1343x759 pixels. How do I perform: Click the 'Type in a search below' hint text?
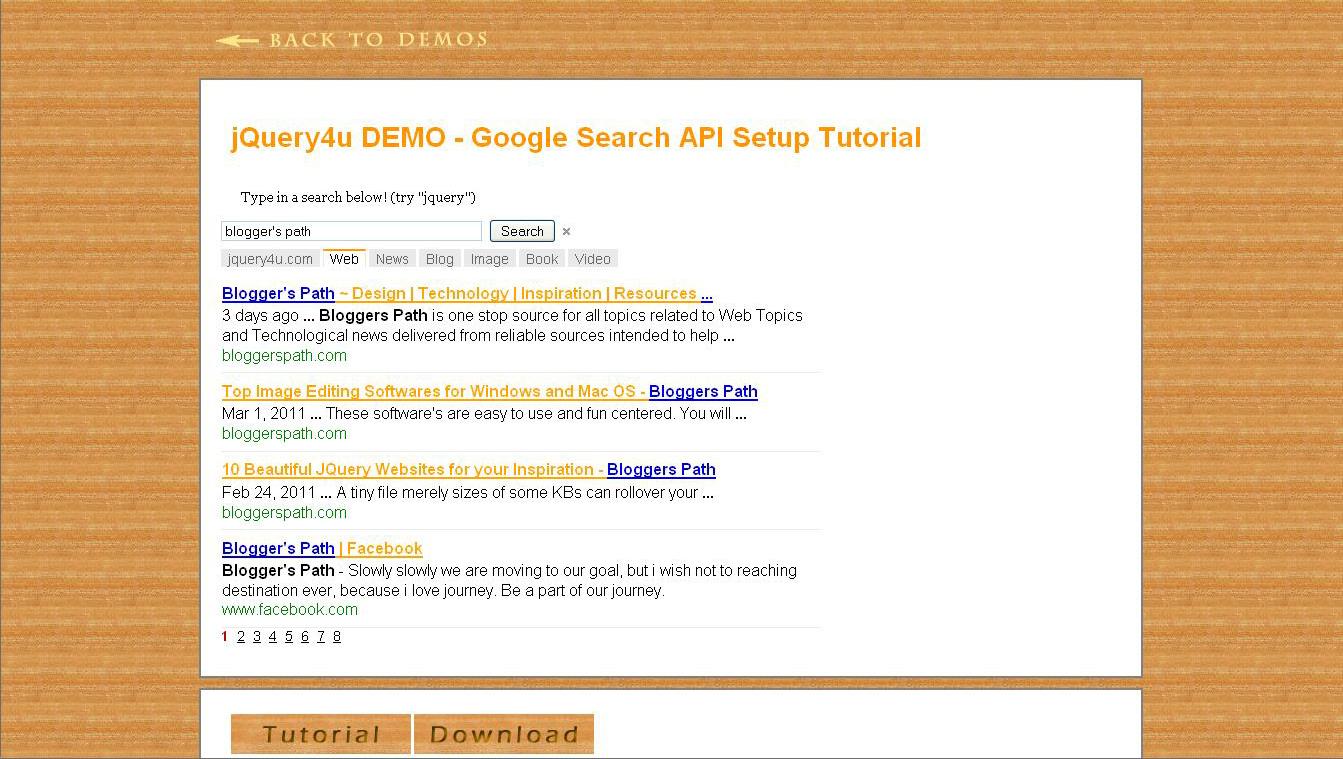tap(358, 198)
